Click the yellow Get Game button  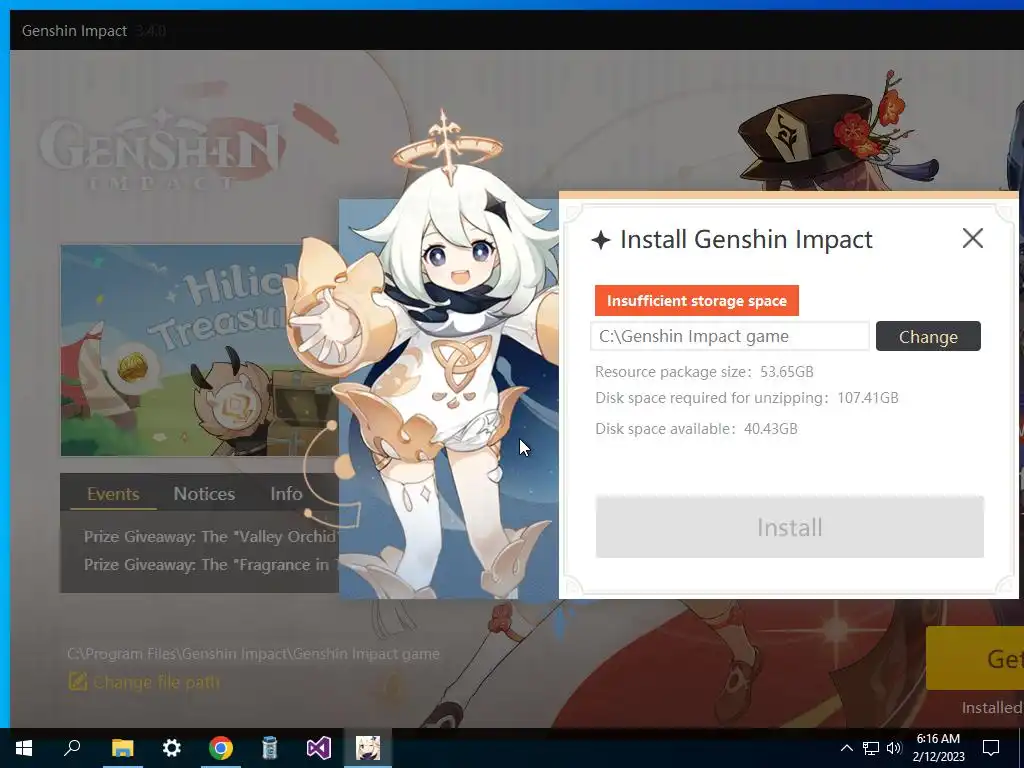[x=974, y=658]
